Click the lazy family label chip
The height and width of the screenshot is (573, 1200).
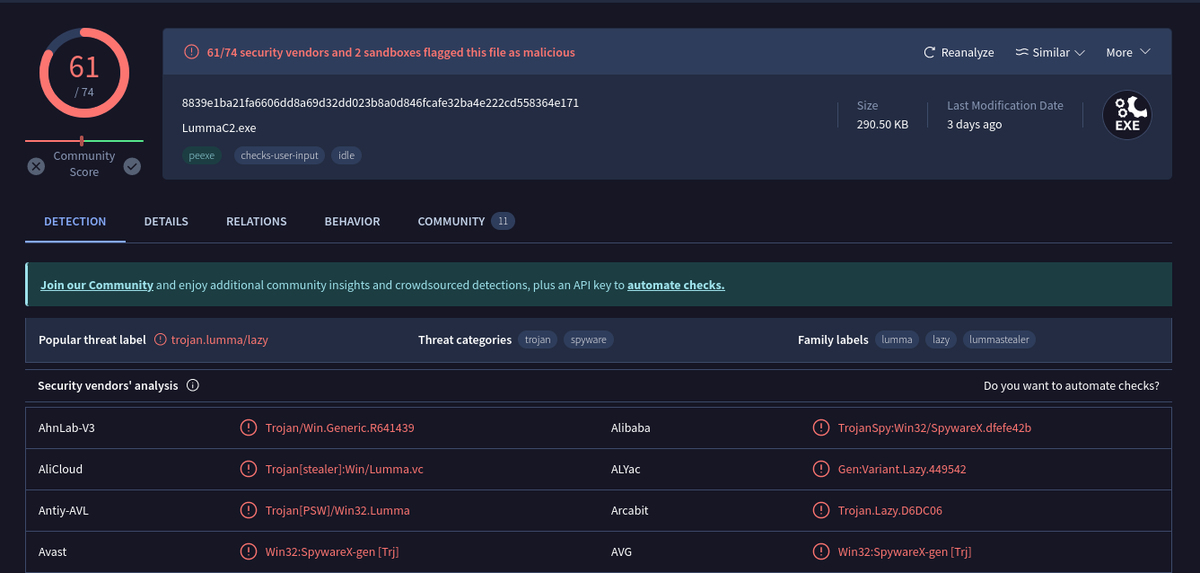[941, 340]
